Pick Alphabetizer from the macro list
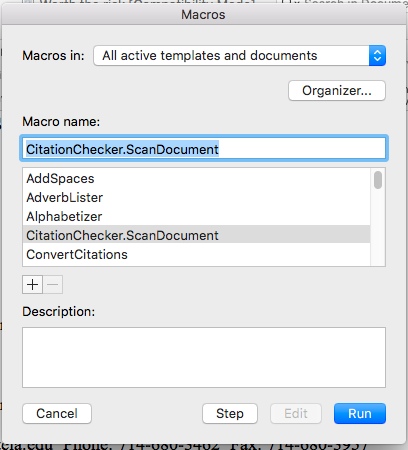The image size is (408, 450). tap(196, 217)
